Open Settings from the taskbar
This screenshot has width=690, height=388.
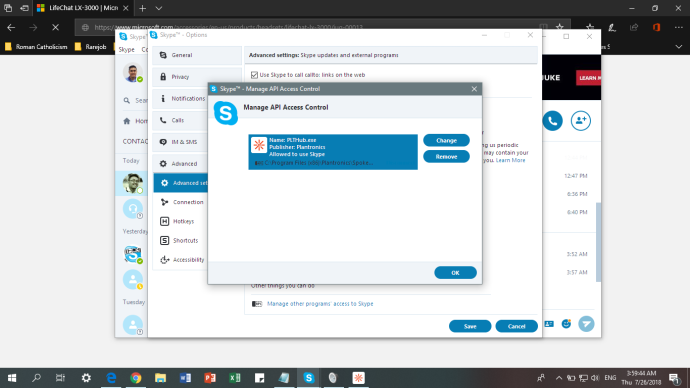(x=86, y=378)
